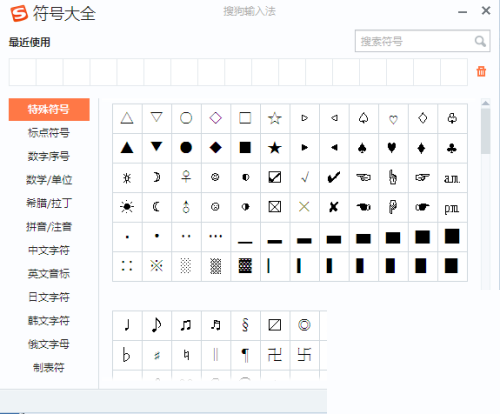This screenshot has height=414, width=500.
Task: Insert the solid black circle symbol ●
Action: pos(186,148)
